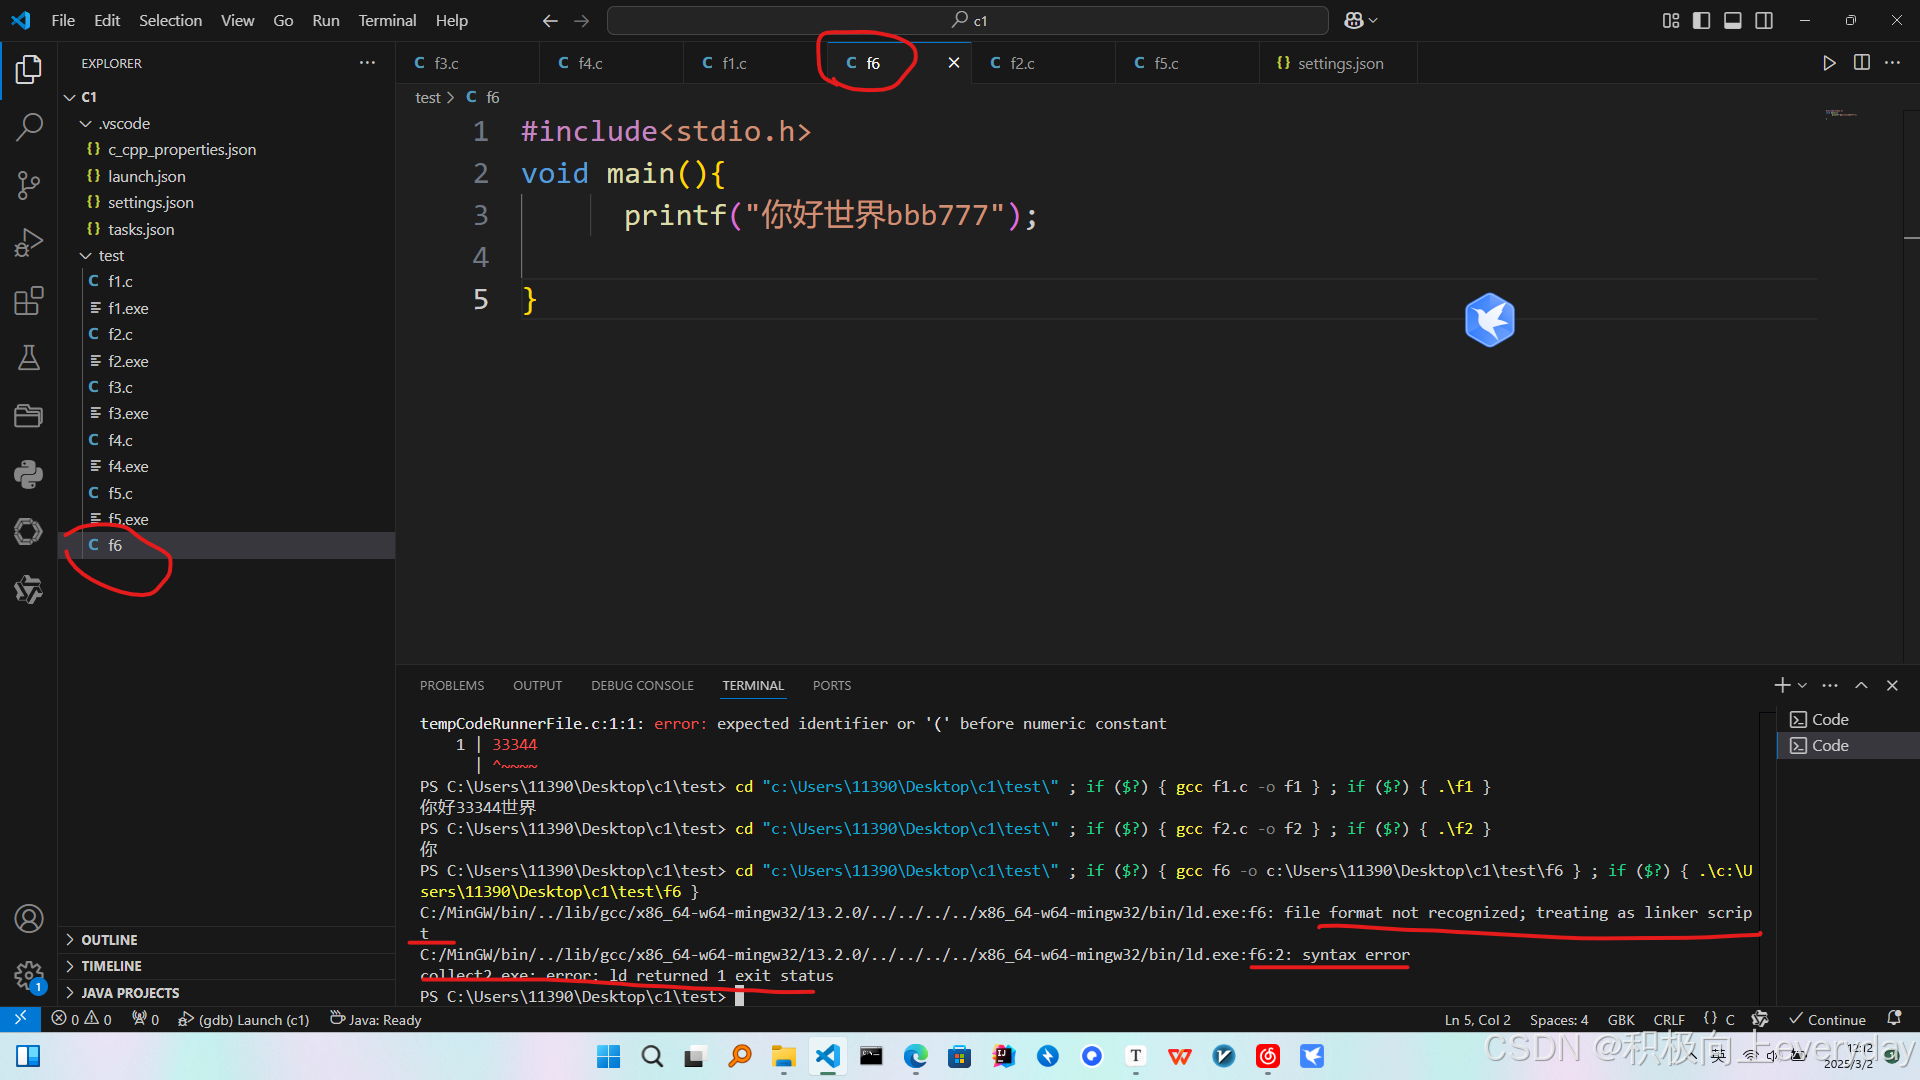1920x1080 pixels.
Task: Switch to the PROBLEMS panel tab
Action: pos(451,686)
